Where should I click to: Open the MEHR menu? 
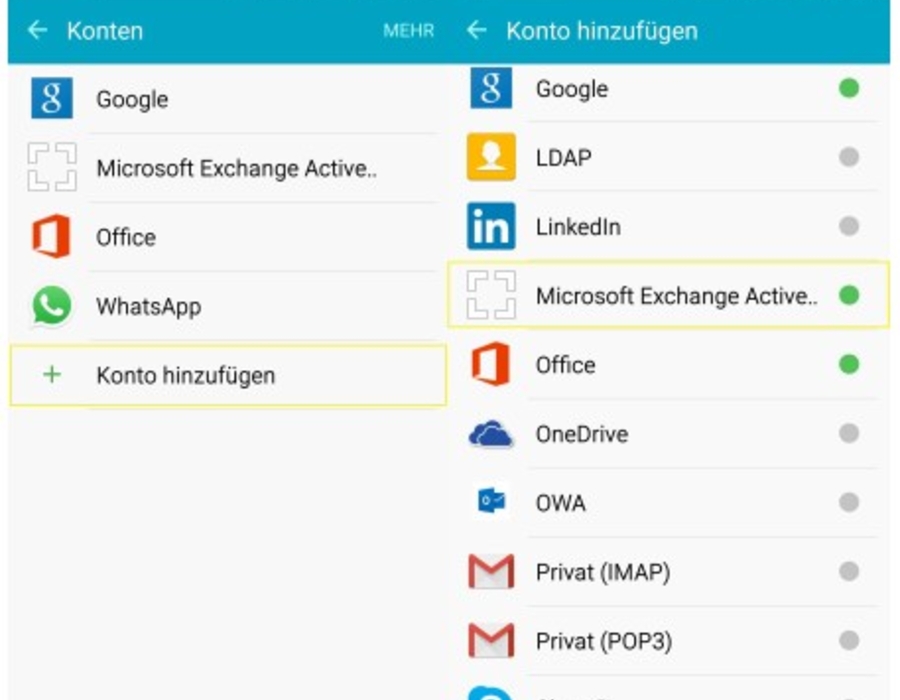tap(409, 30)
